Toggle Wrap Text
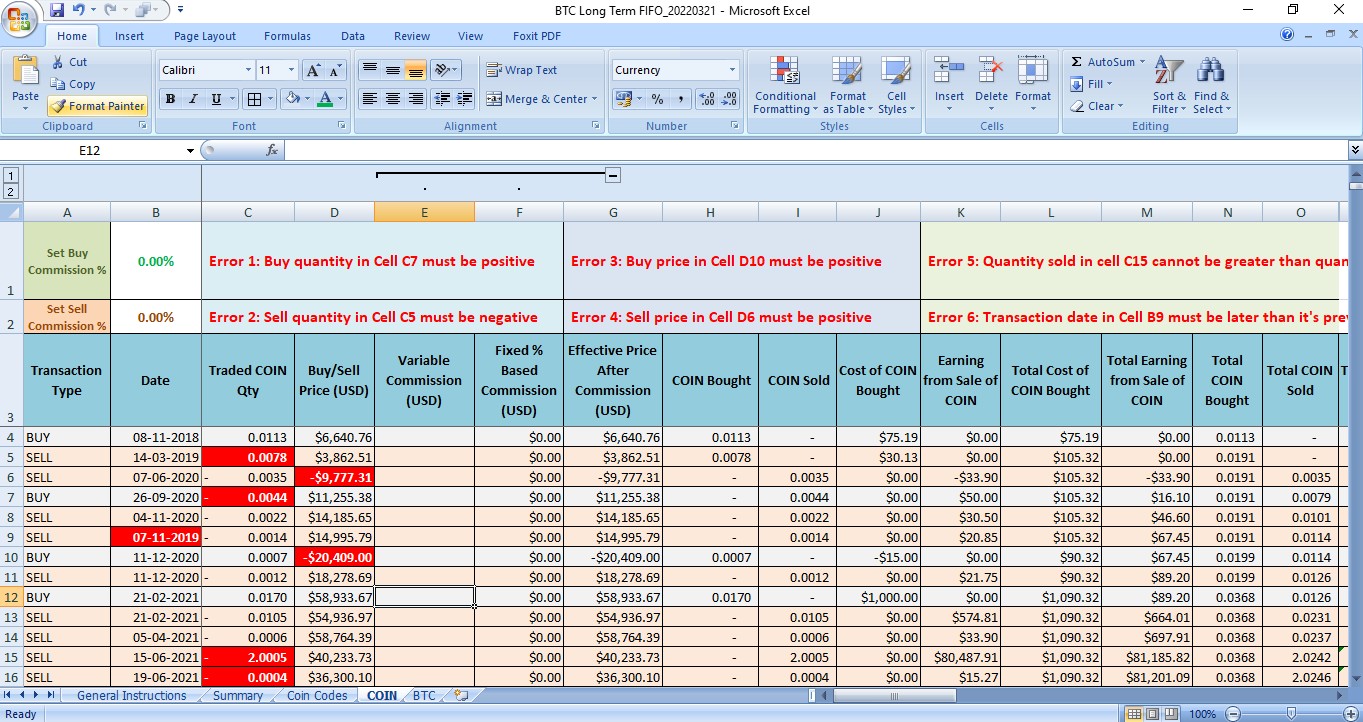Image resolution: width=1363 pixels, height=722 pixels. click(522, 70)
